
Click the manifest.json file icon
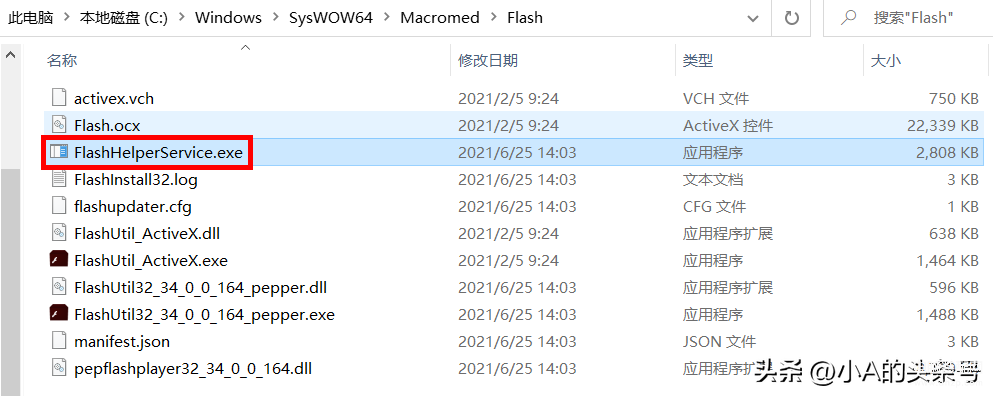[58, 341]
